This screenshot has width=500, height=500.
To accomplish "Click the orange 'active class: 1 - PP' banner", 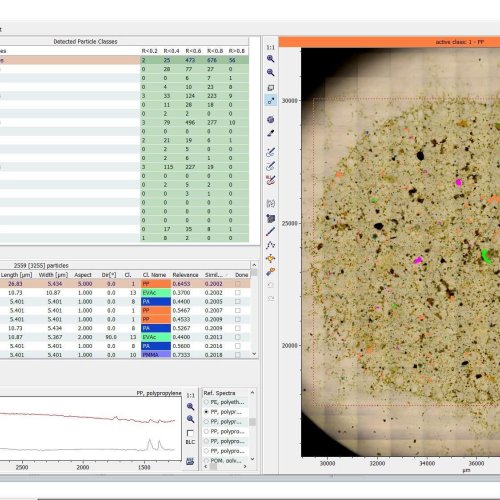I will tap(389, 42).
